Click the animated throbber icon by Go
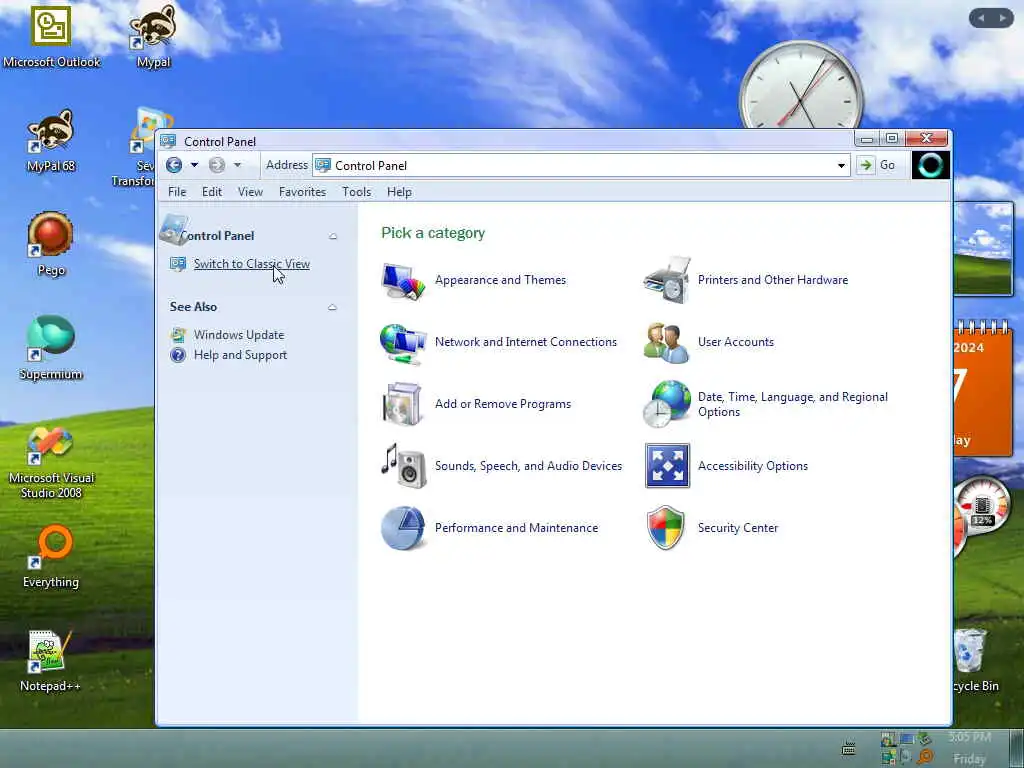1024x768 pixels. (931, 165)
